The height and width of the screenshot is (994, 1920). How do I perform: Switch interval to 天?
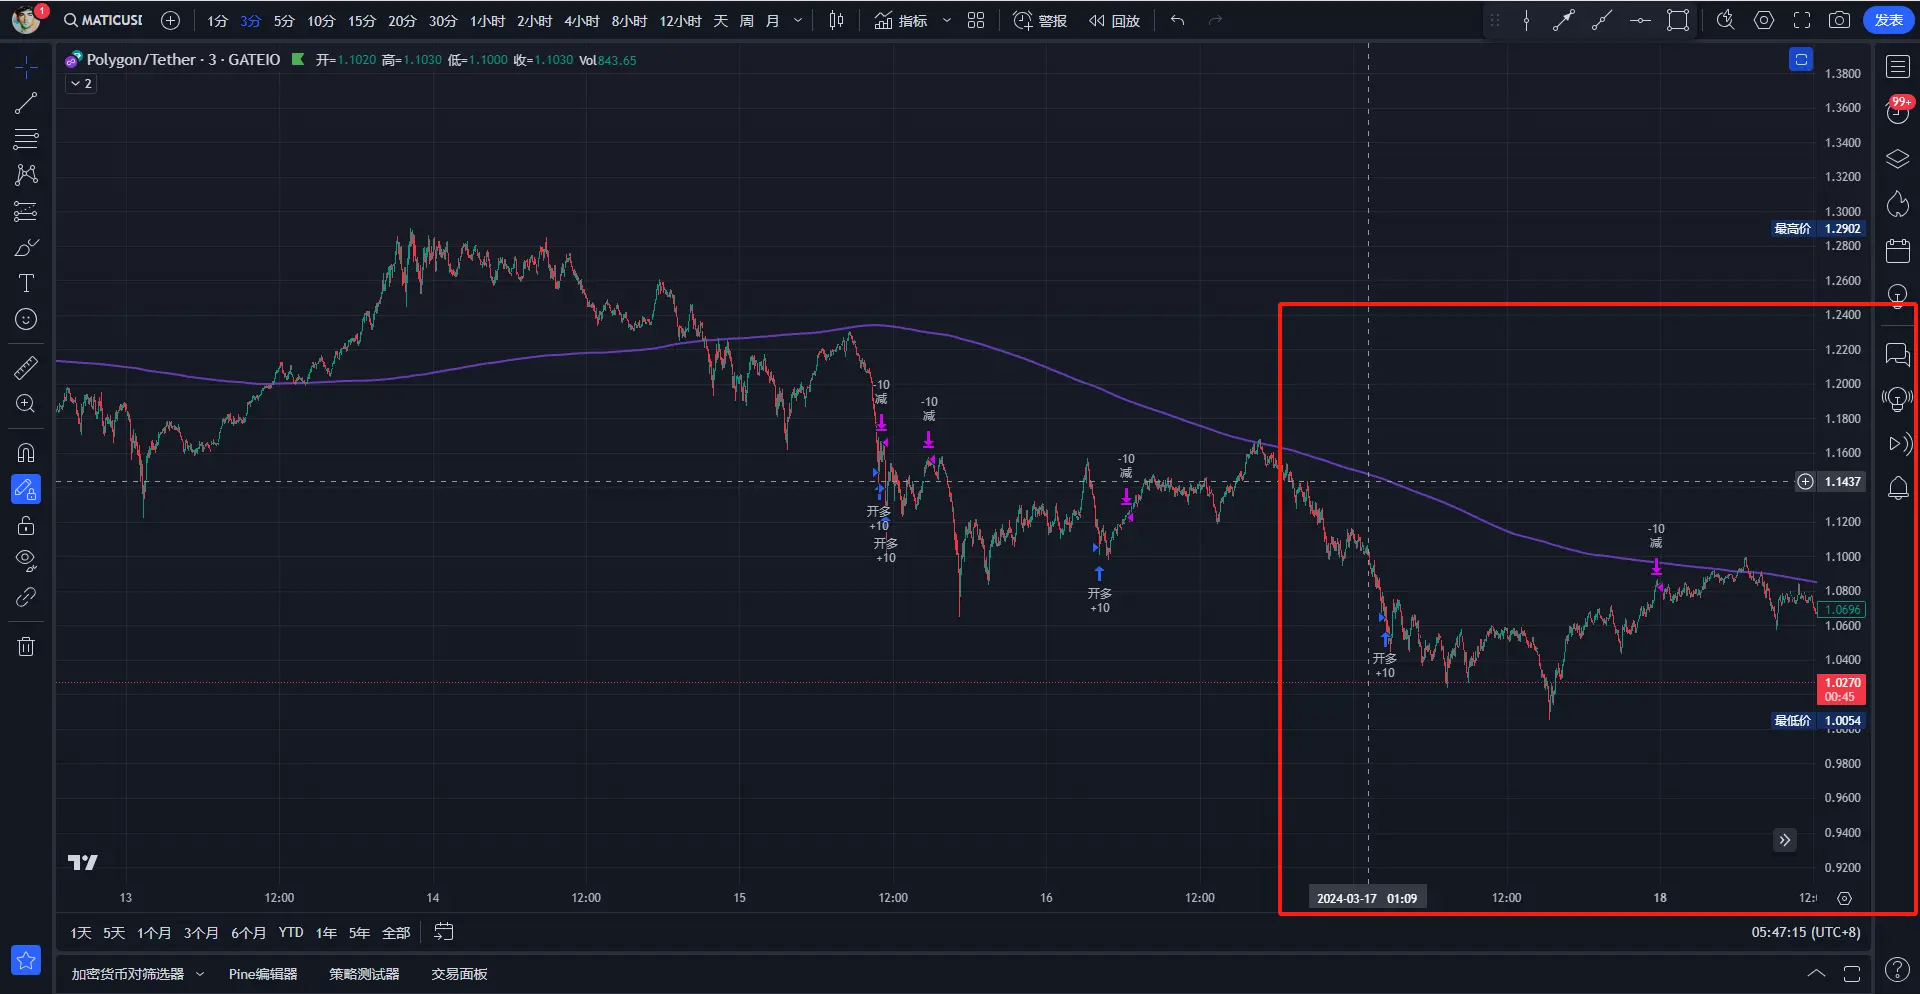click(721, 21)
